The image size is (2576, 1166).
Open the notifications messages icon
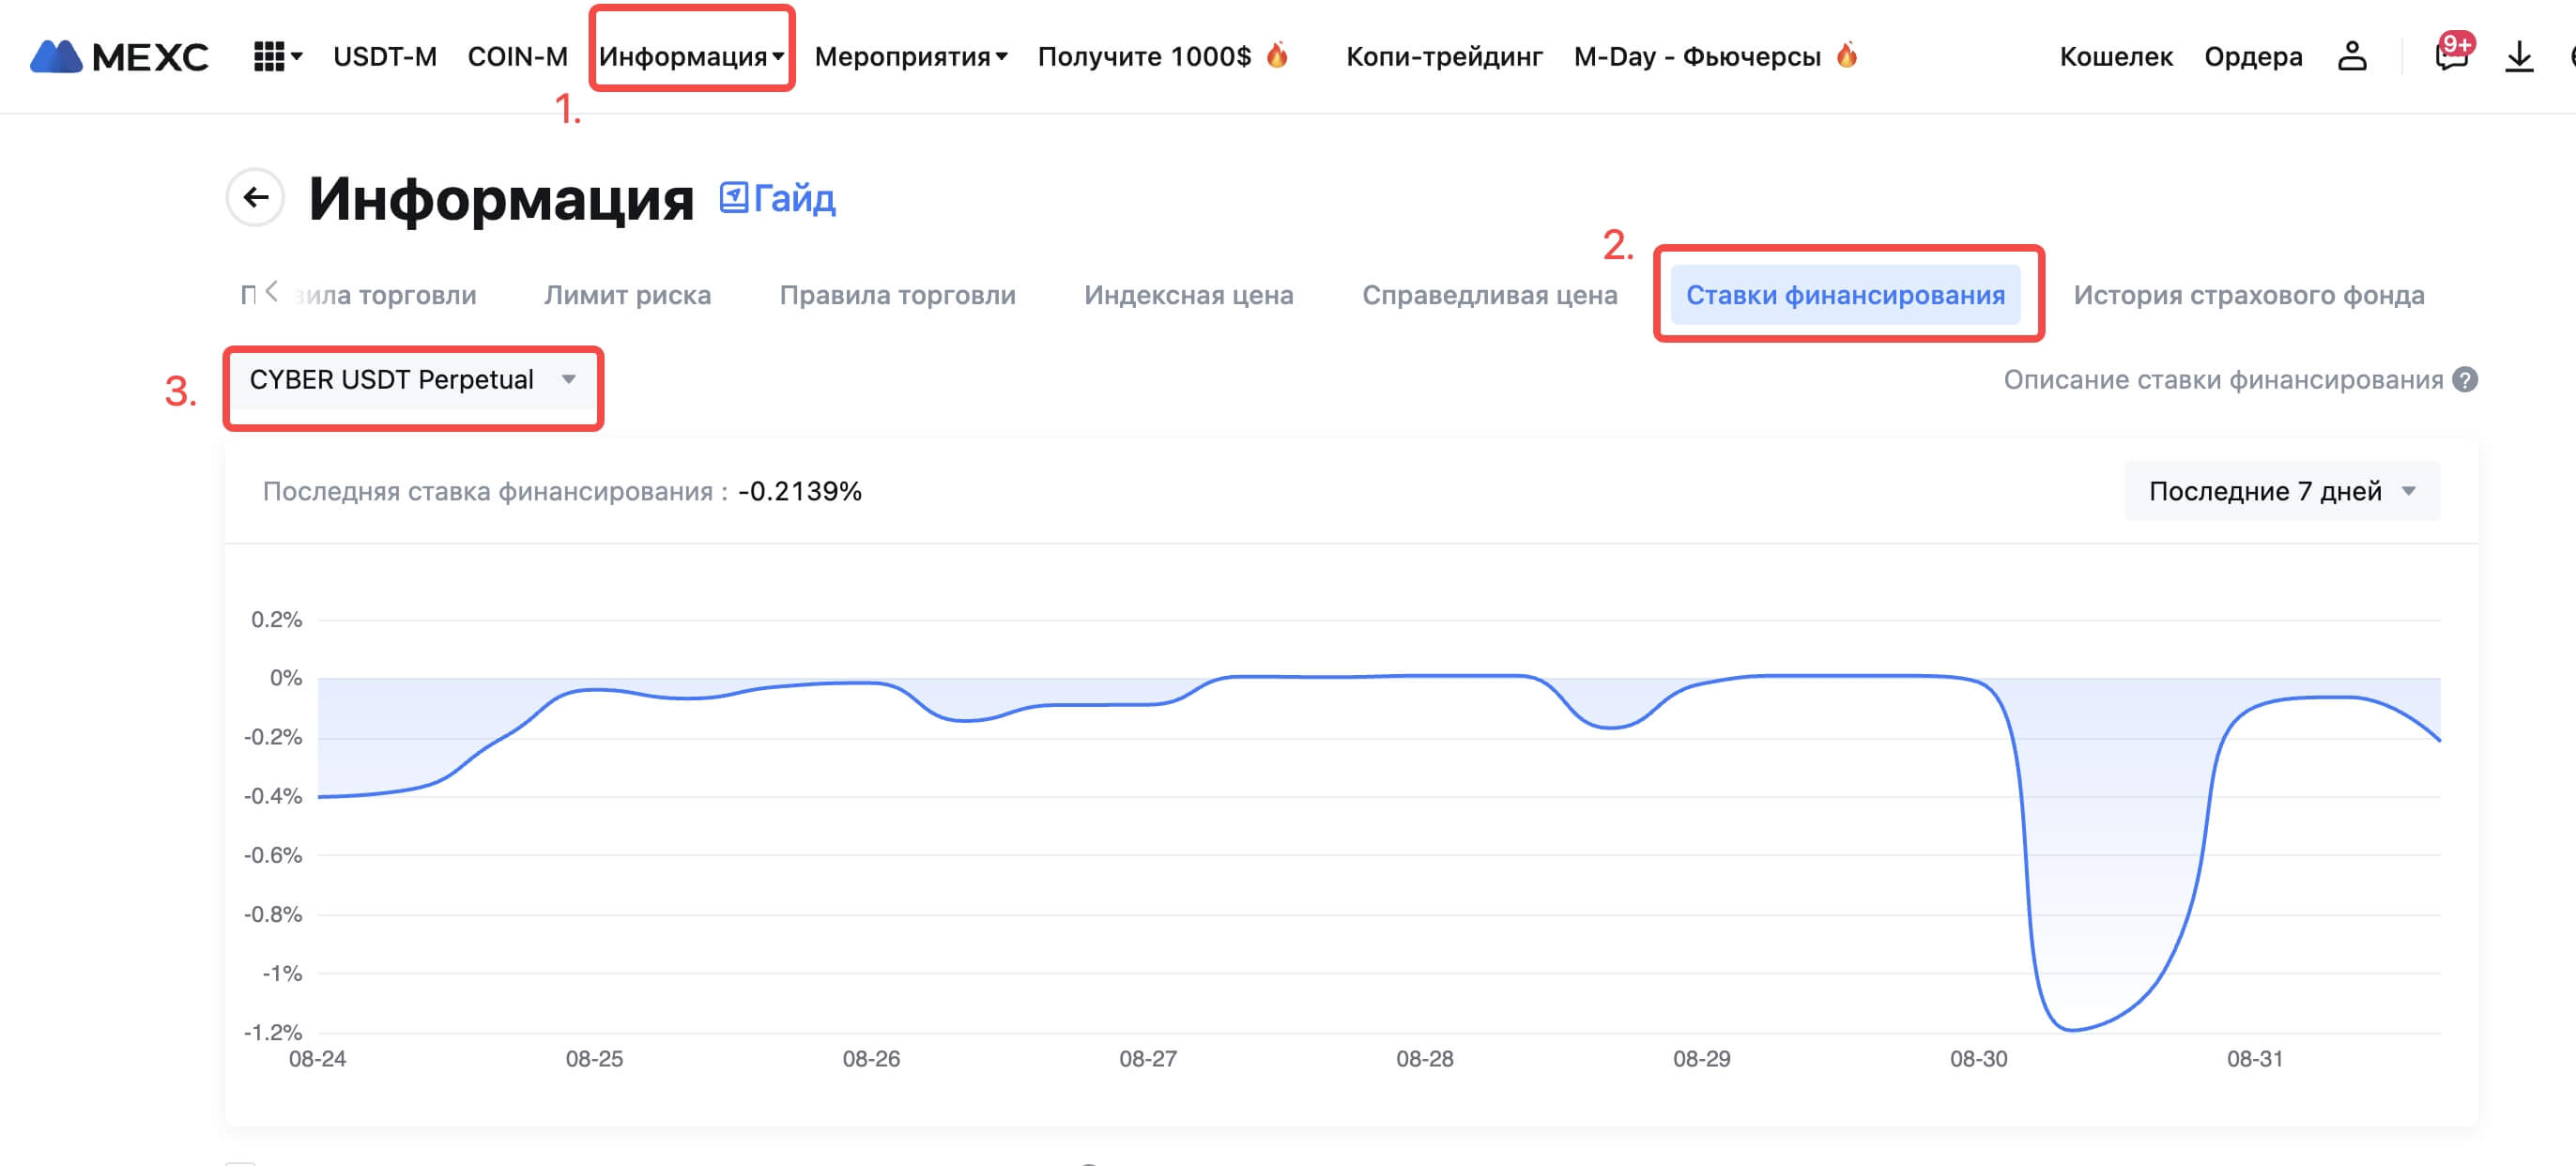(x=2451, y=57)
